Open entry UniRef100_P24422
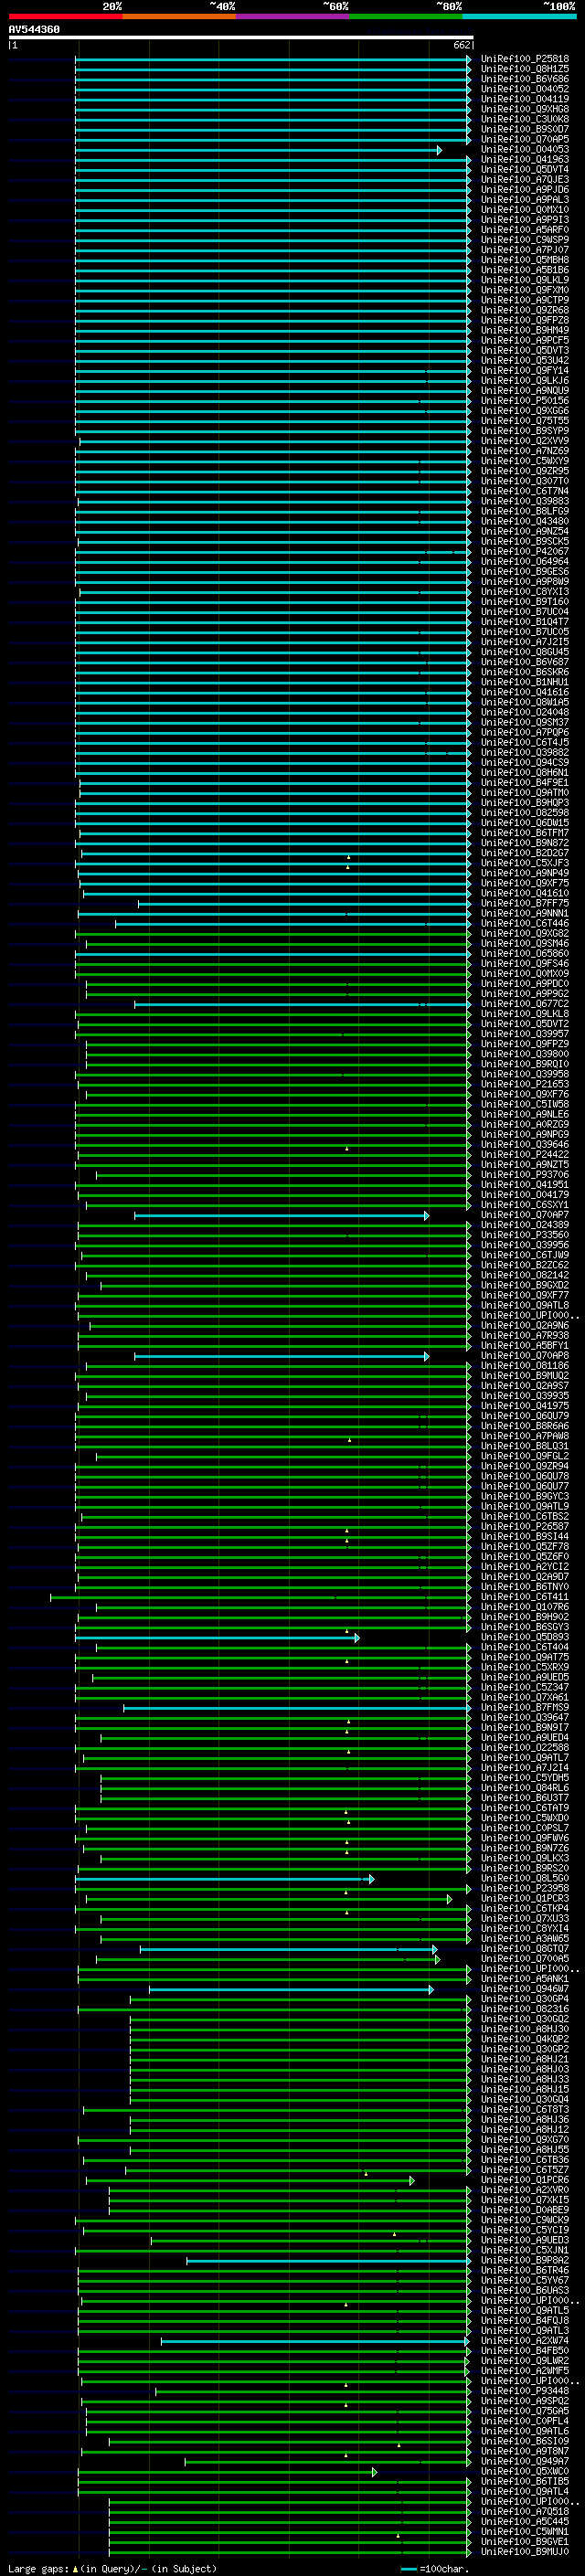The width and height of the screenshot is (585, 2576). click(x=524, y=1155)
